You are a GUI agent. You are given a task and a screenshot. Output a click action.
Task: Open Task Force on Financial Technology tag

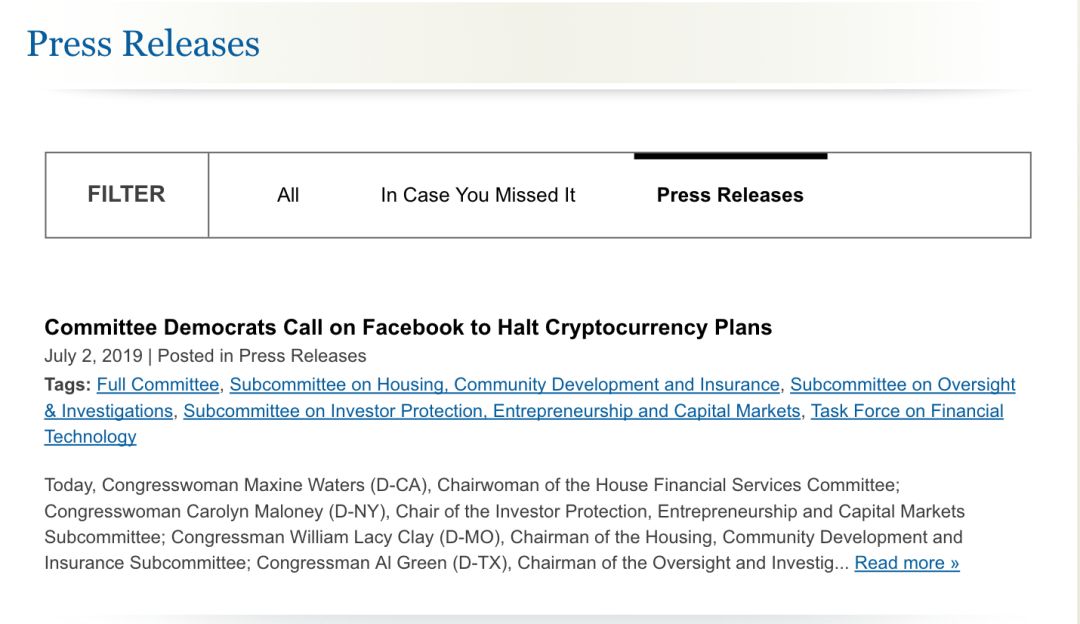click(x=906, y=410)
